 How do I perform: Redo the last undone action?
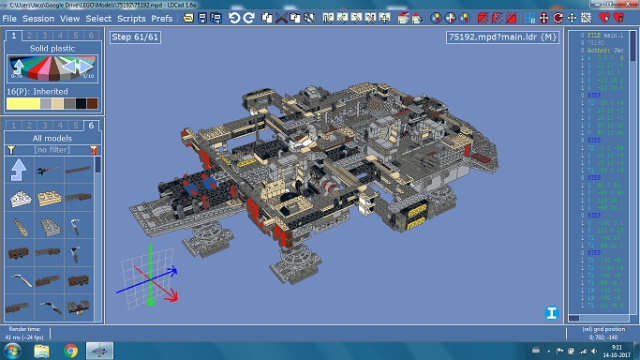(249, 18)
